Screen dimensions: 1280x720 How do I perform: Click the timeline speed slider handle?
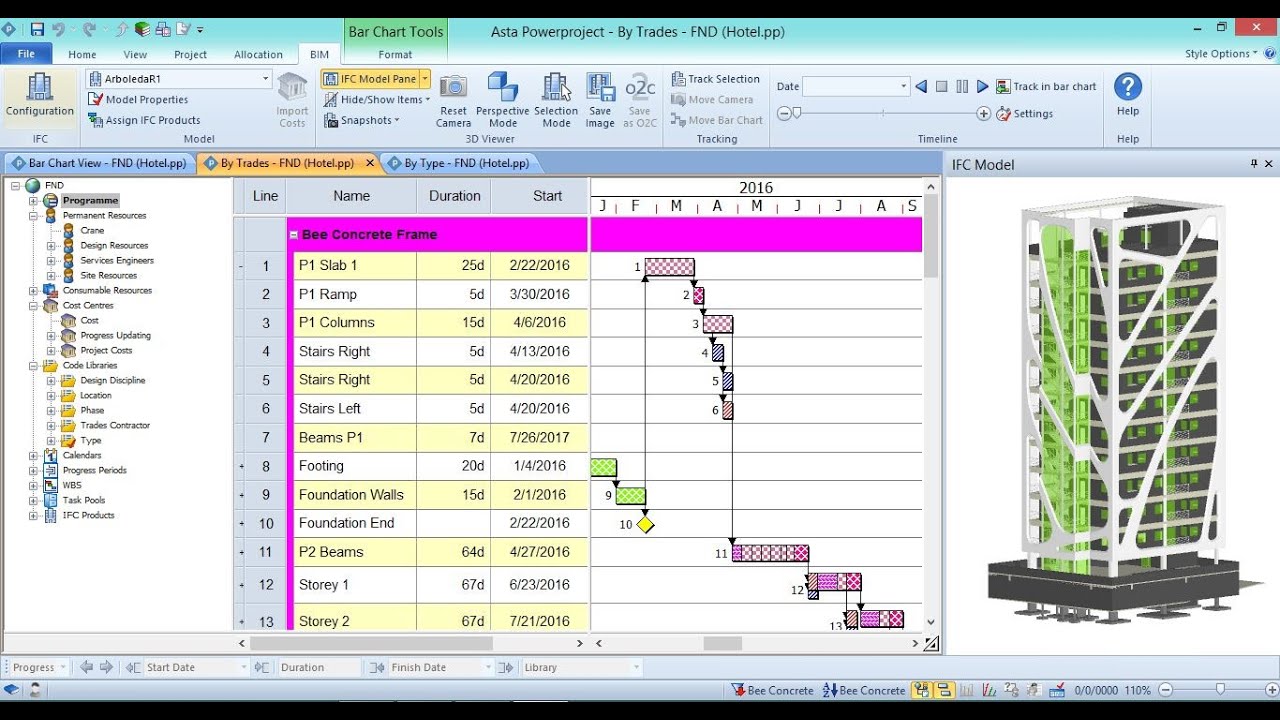coord(796,114)
